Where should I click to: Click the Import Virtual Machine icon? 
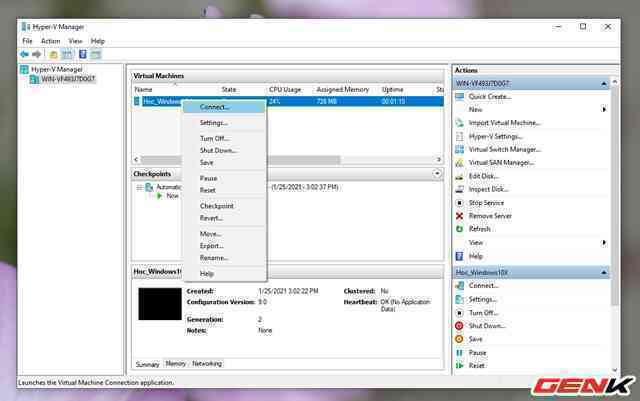click(x=460, y=123)
